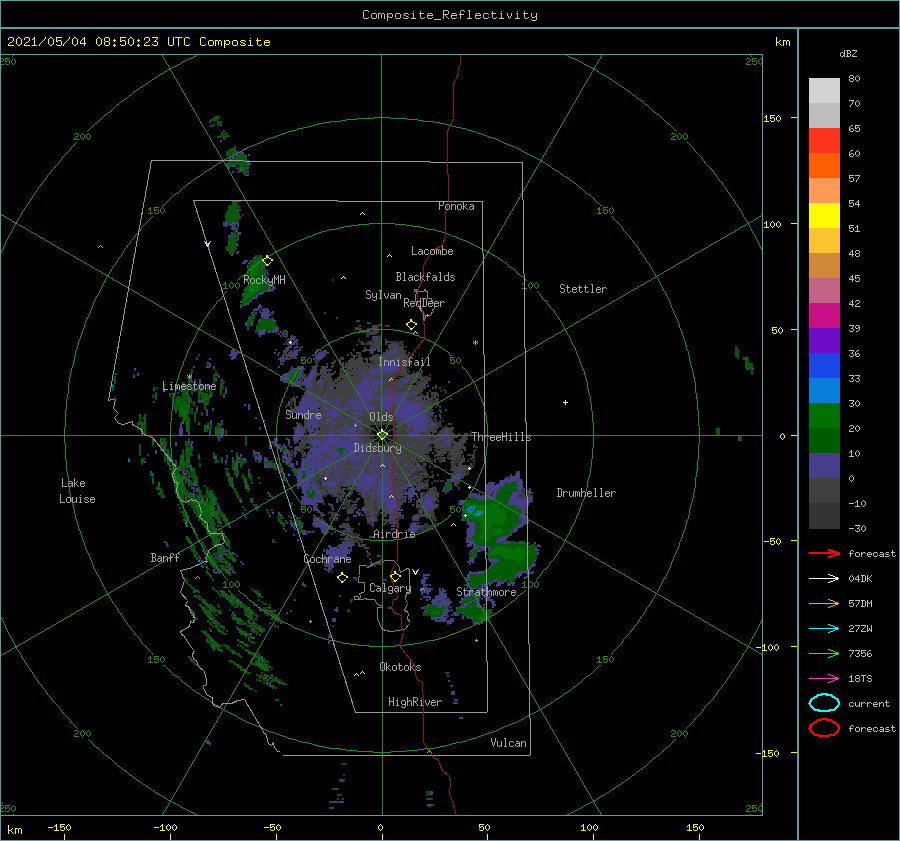Select the bright green 20–30 dBZ swatch

pyautogui.click(x=824, y=416)
